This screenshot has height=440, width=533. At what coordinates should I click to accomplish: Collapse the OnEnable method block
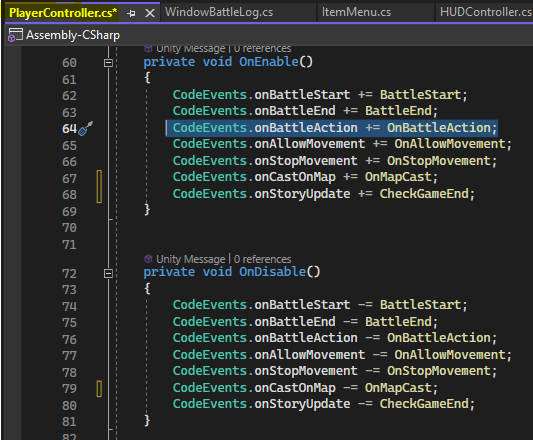(x=108, y=63)
